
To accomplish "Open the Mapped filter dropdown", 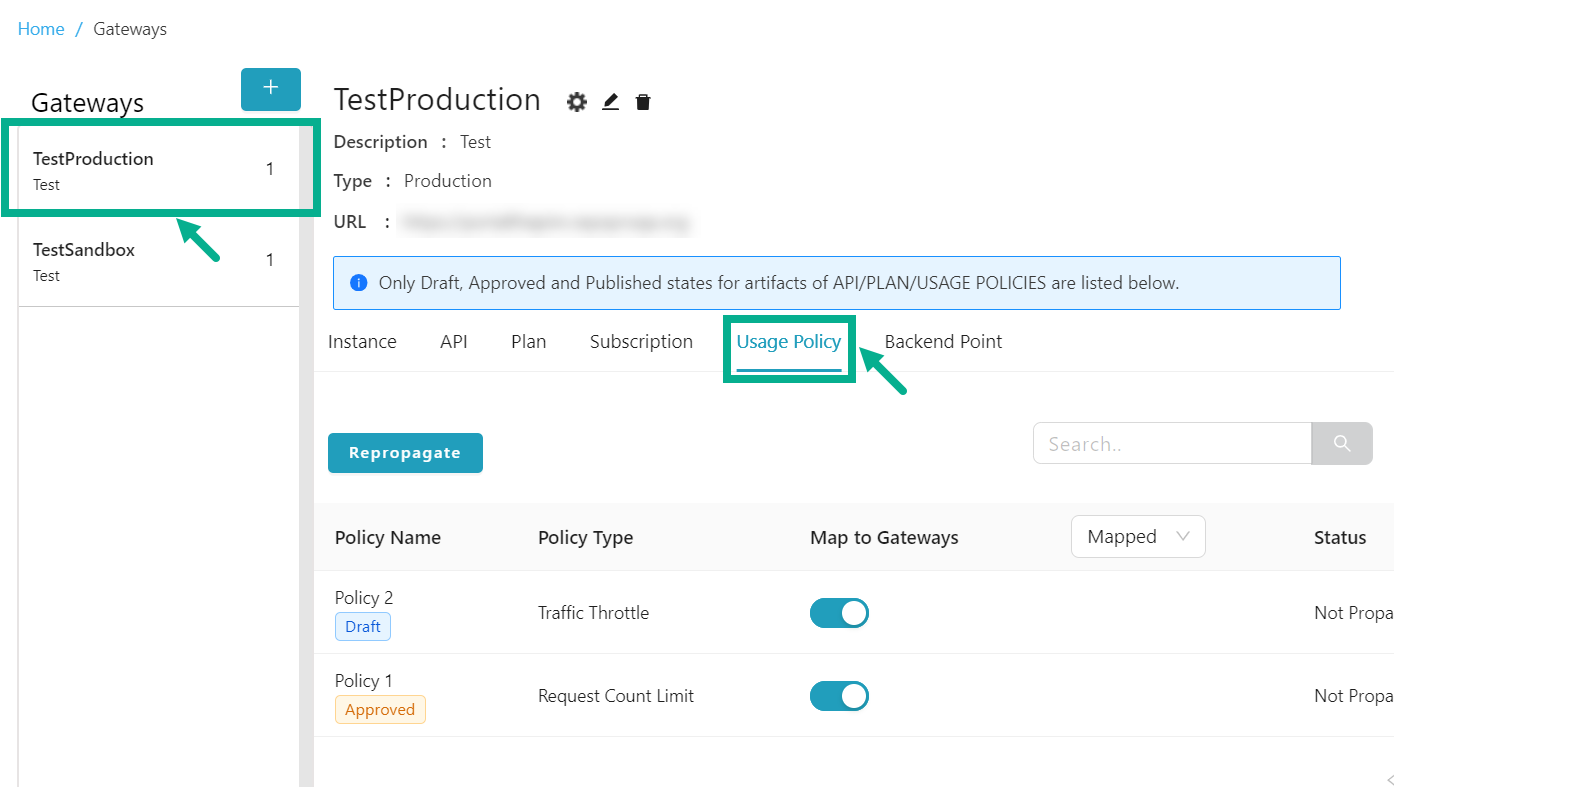I will (x=1137, y=537).
